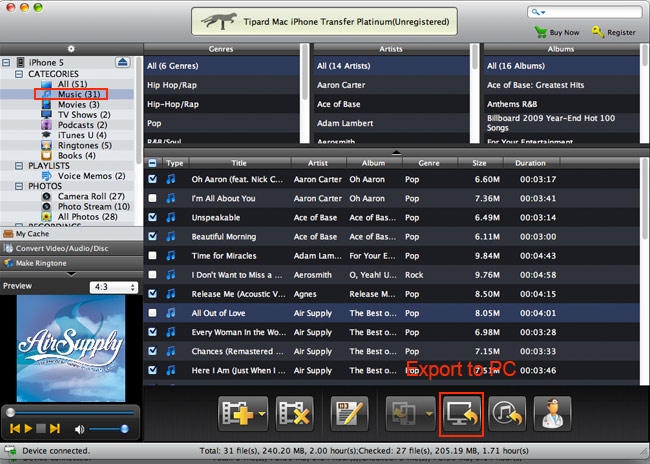Click the Export to iTunes music-note icon
The height and width of the screenshot is (464, 650).
tap(507, 414)
